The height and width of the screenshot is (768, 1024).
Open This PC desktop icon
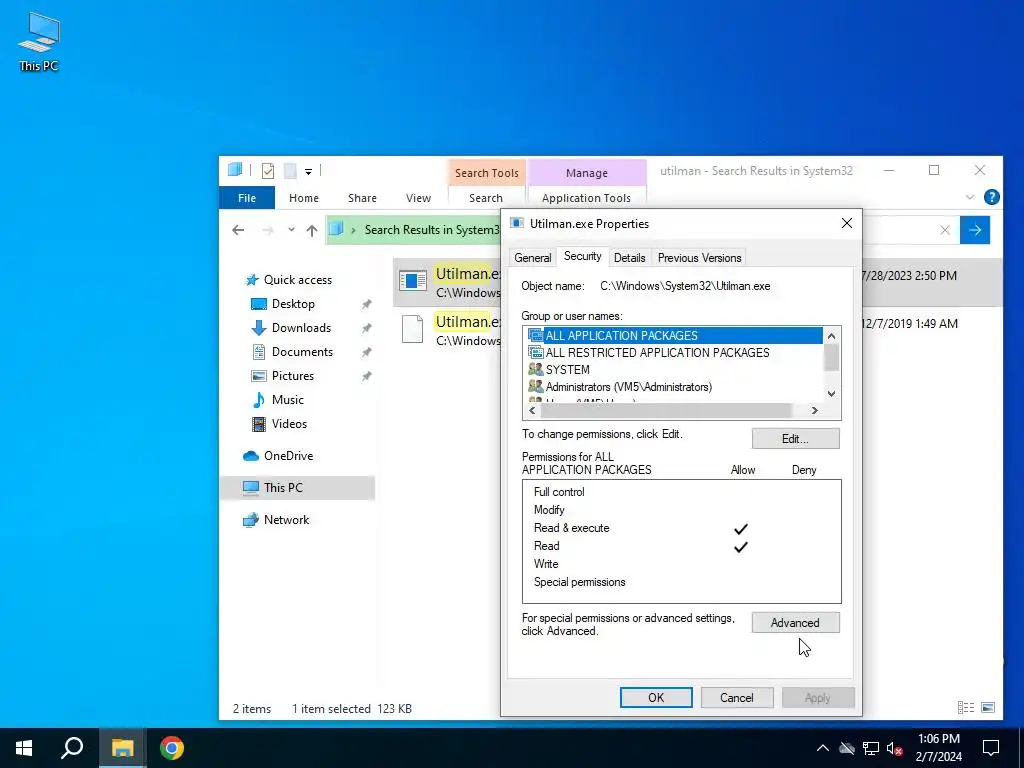39,42
